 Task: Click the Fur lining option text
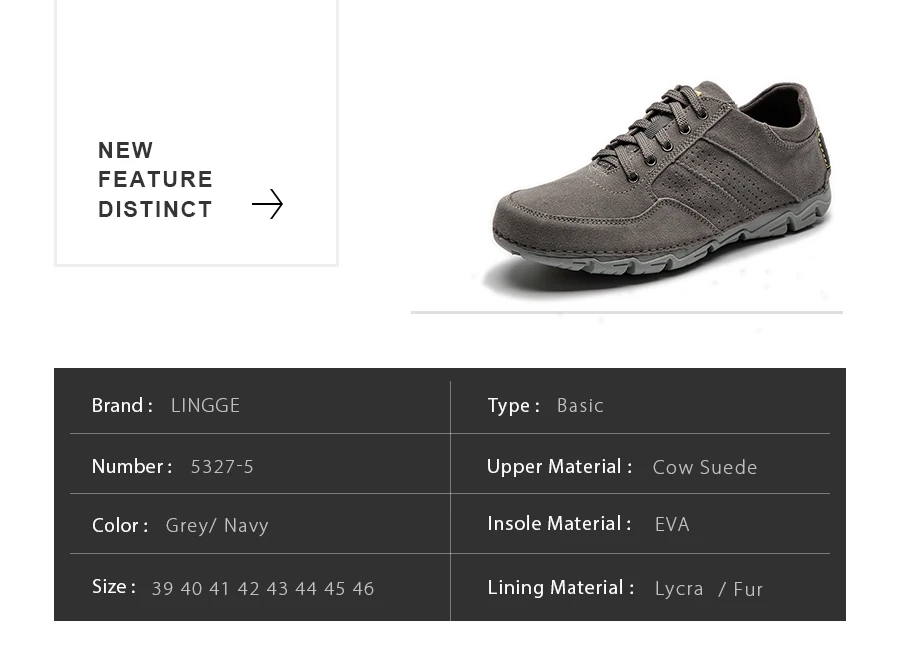tap(748, 589)
